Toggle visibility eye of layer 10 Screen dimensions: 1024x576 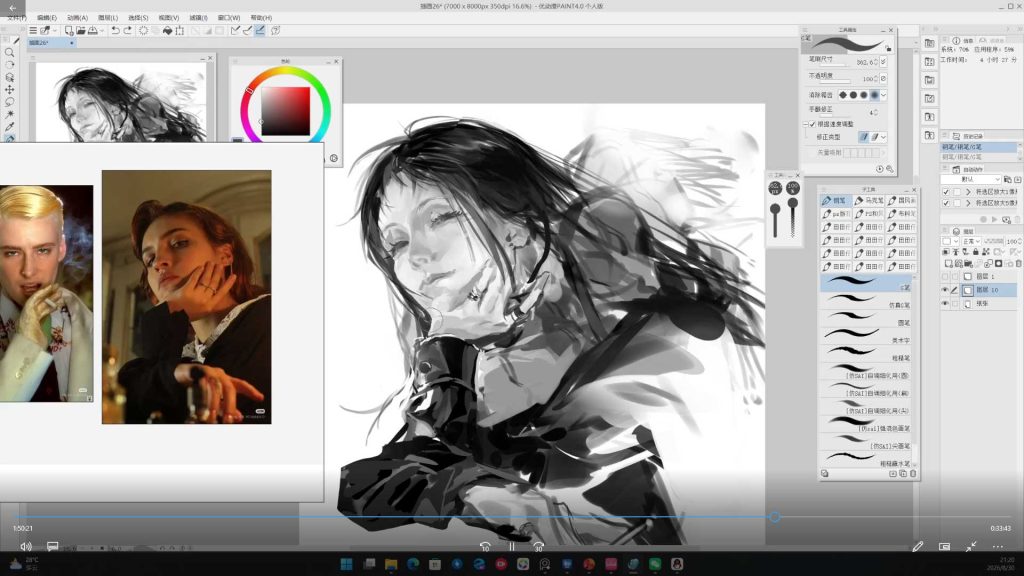pos(945,290)
